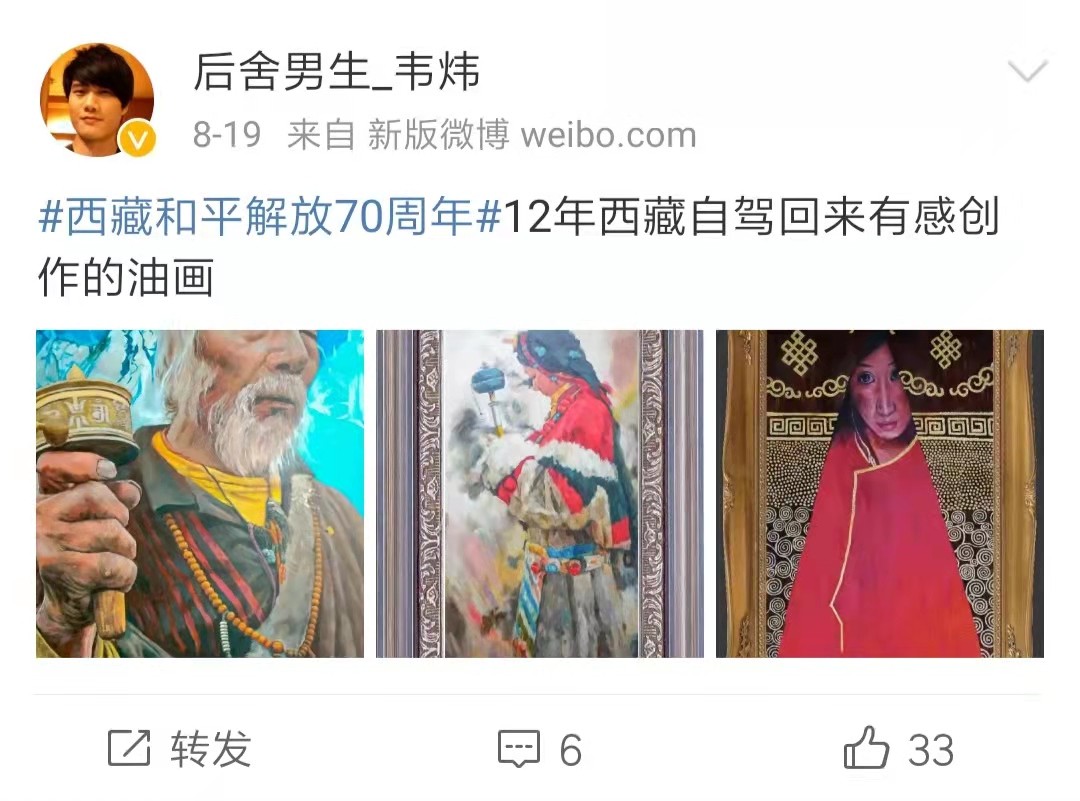The image size is (1080, 801).
Task: Open username 后舍男生_韦炜 profile
Action: pyautogui.click(x=336, y=72)
